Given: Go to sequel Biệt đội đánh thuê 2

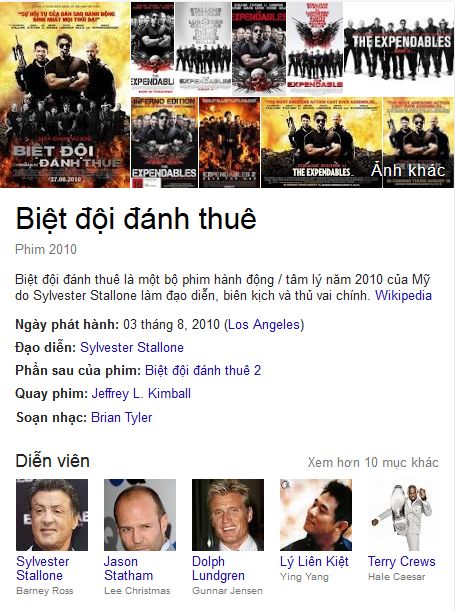Looking at the screenshot, I should click(203, 370).
